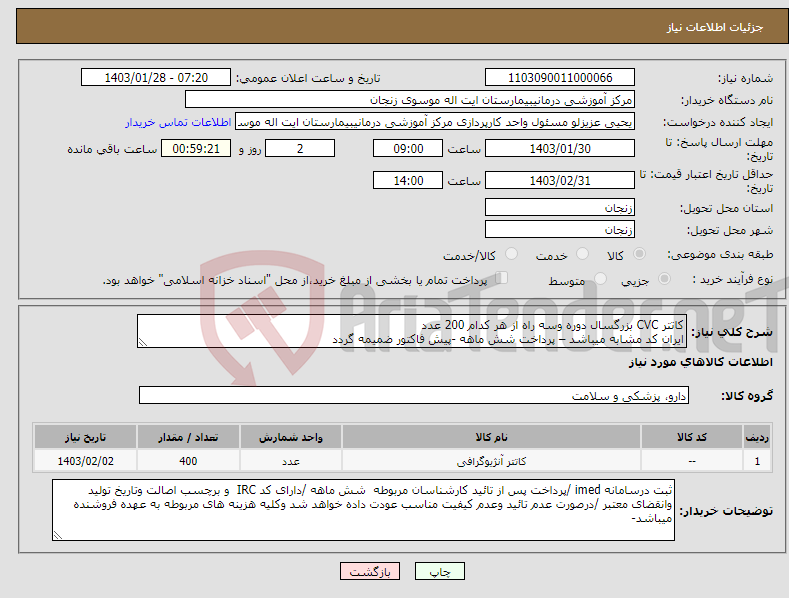Viewport: 789px width, 598px height.
Task: Click the product code cell showing --
Action: tap(692, 461)
